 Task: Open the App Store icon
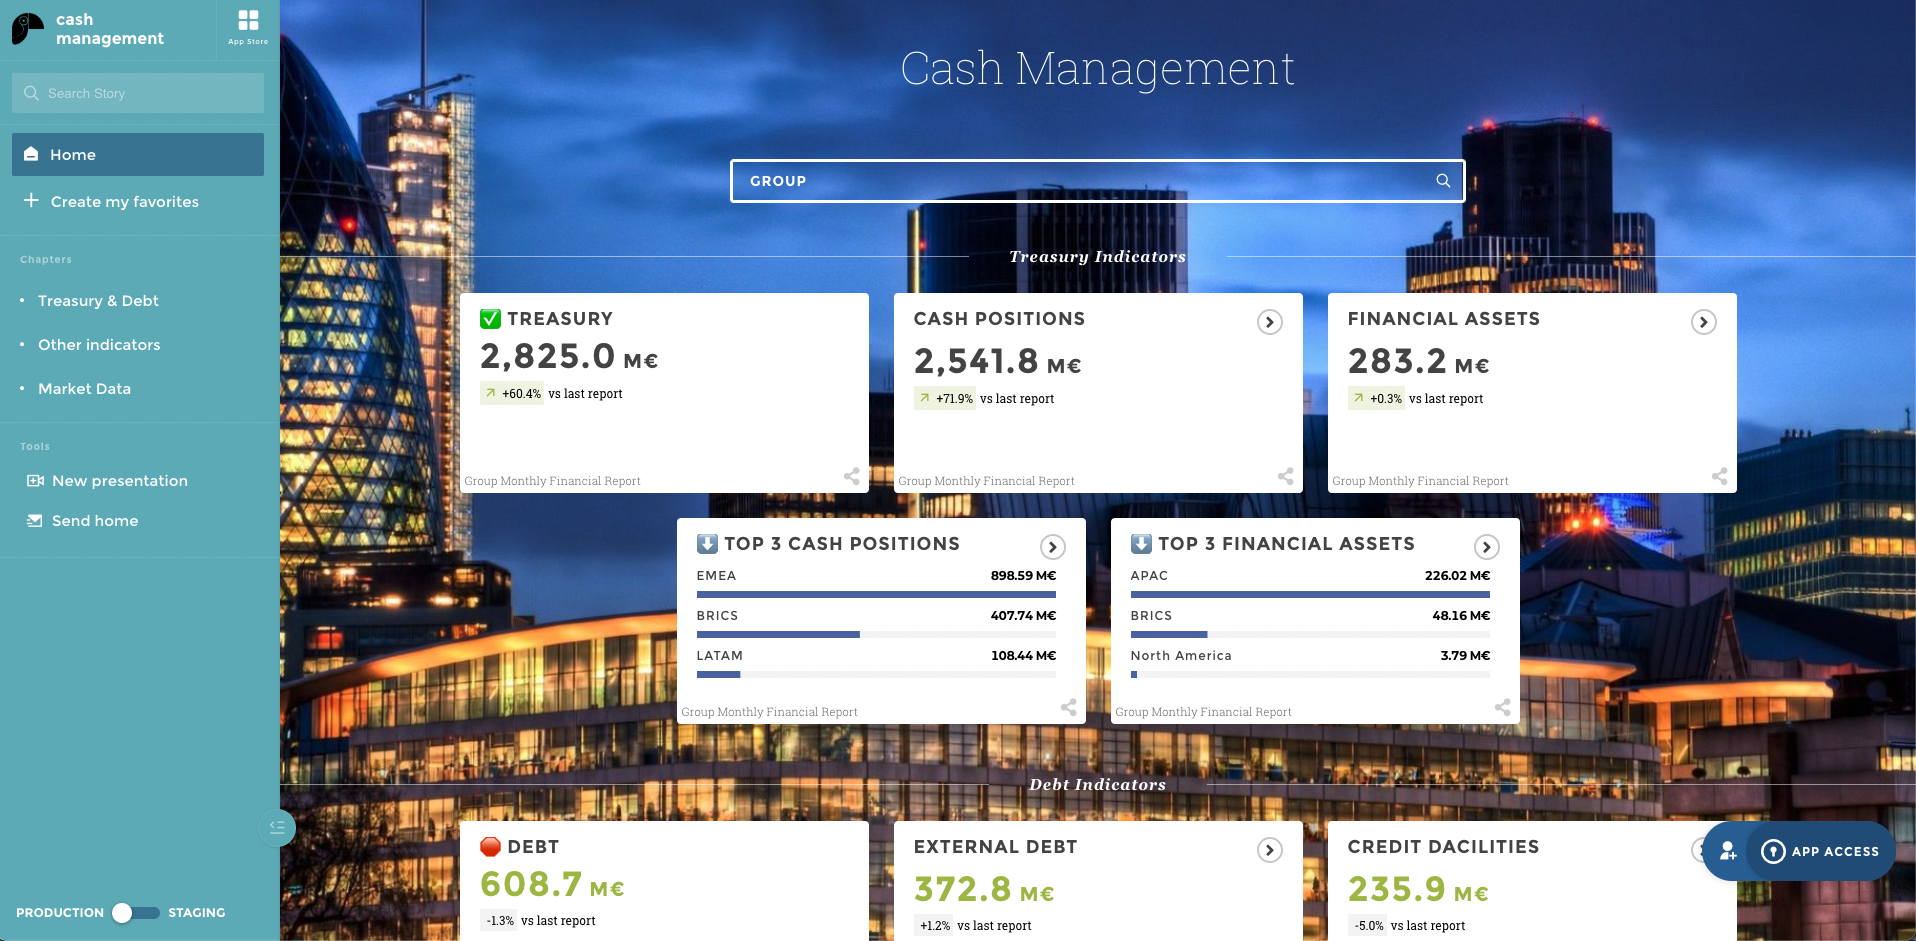click(x=248, y=26)
